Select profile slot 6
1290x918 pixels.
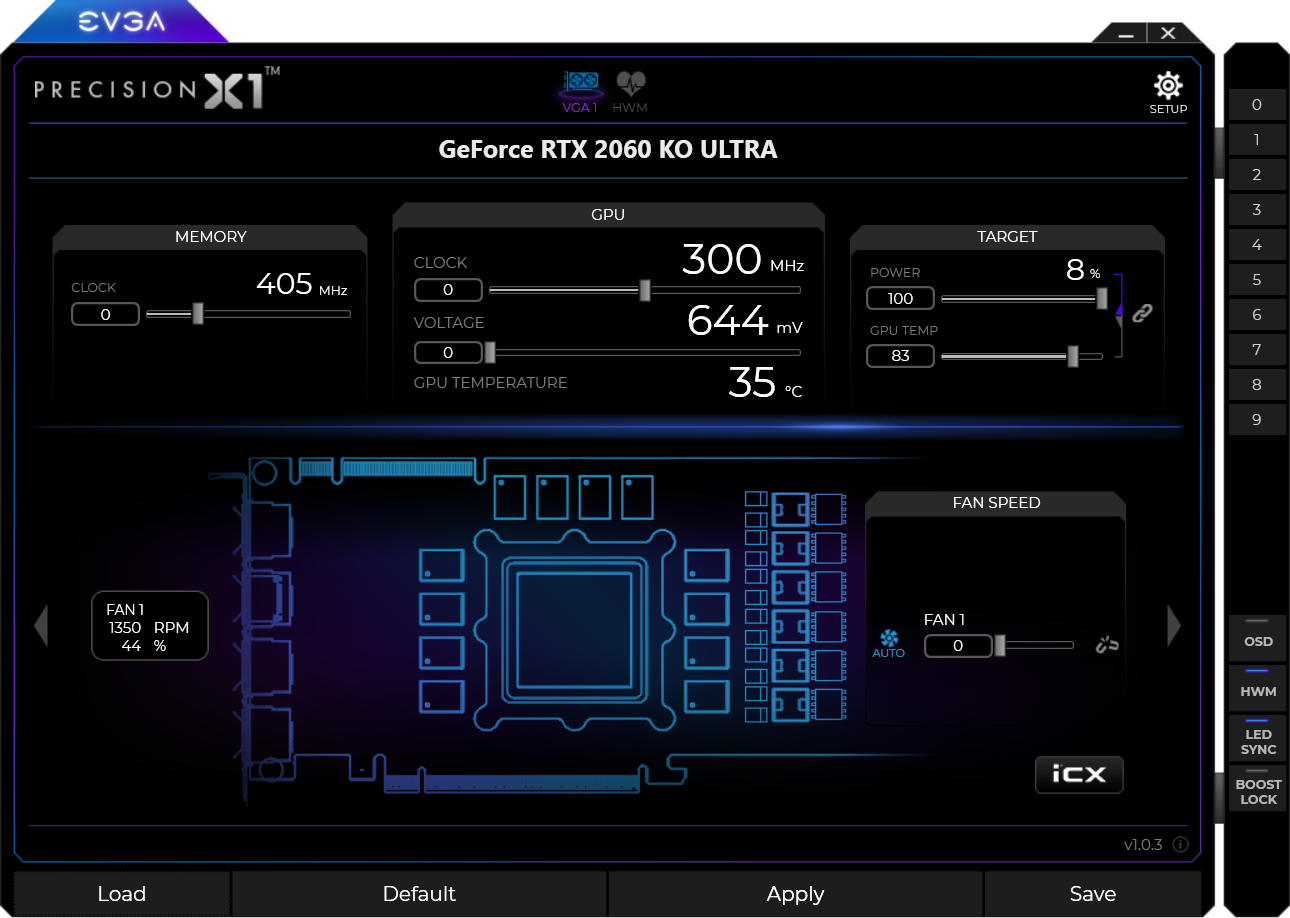tap(1257, 315)
